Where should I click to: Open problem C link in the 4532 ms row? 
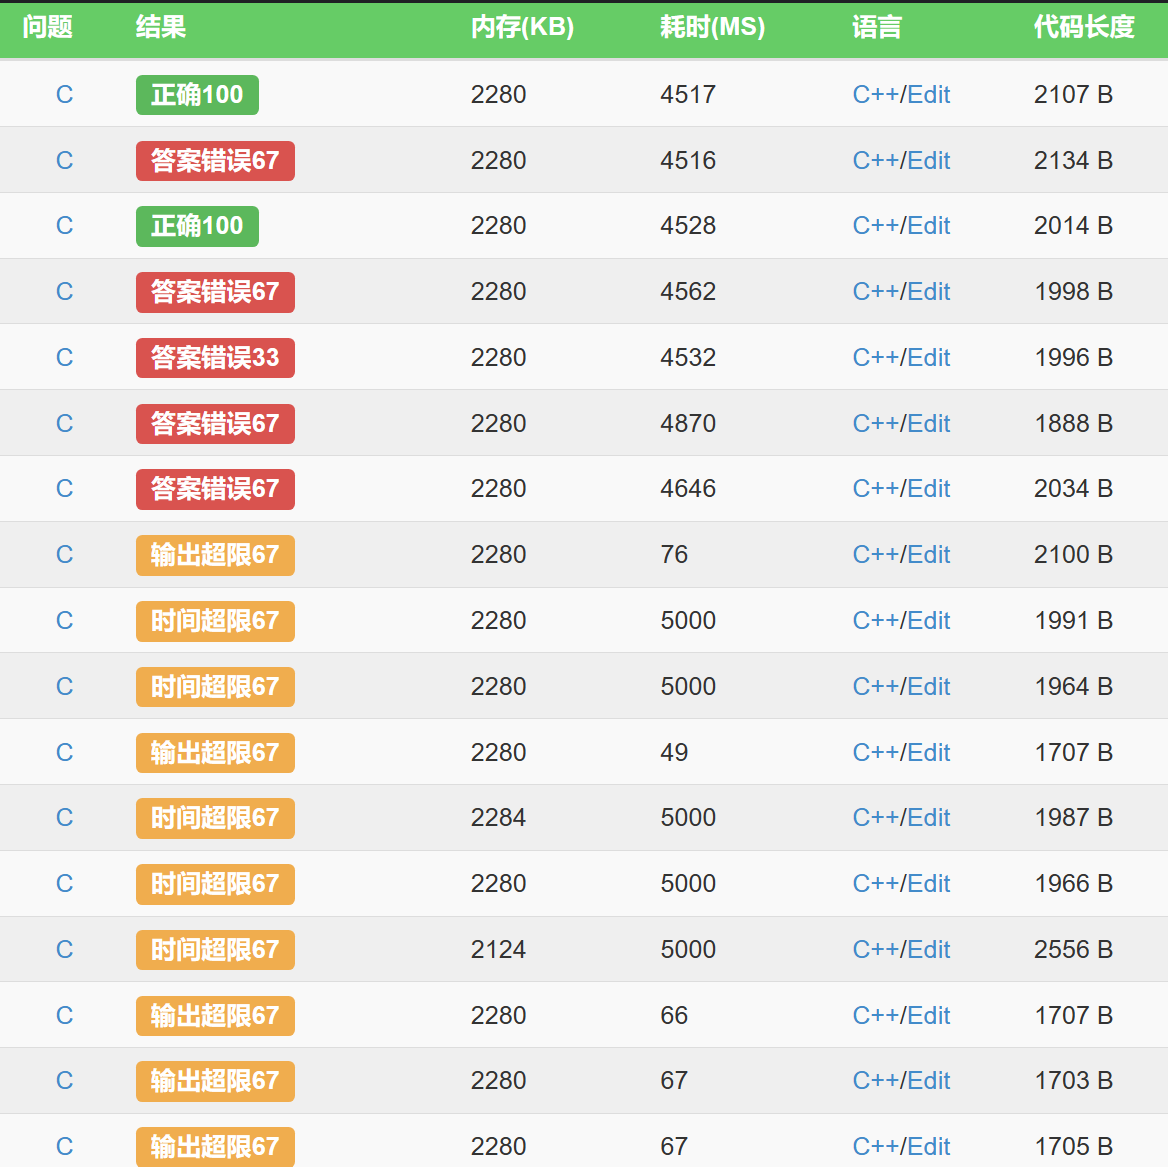64,357
